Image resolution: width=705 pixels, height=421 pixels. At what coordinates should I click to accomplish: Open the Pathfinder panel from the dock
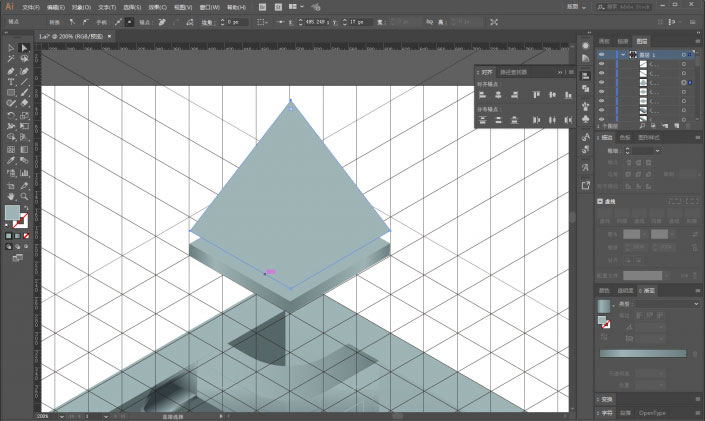click(585, 89)
